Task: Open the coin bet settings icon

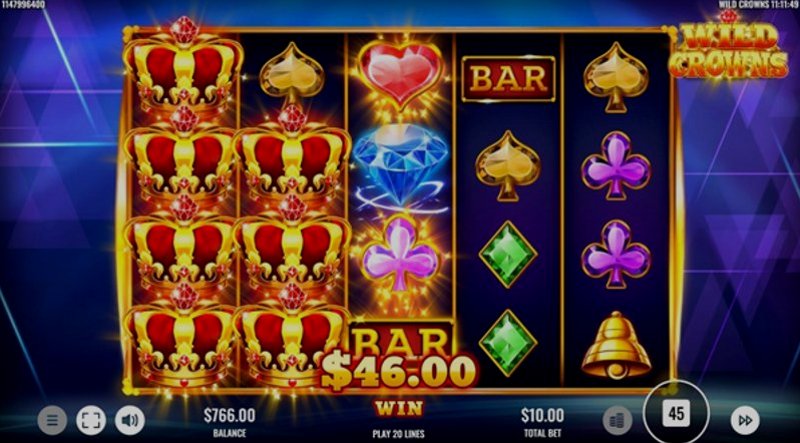Action: click(x=617, y=421)
